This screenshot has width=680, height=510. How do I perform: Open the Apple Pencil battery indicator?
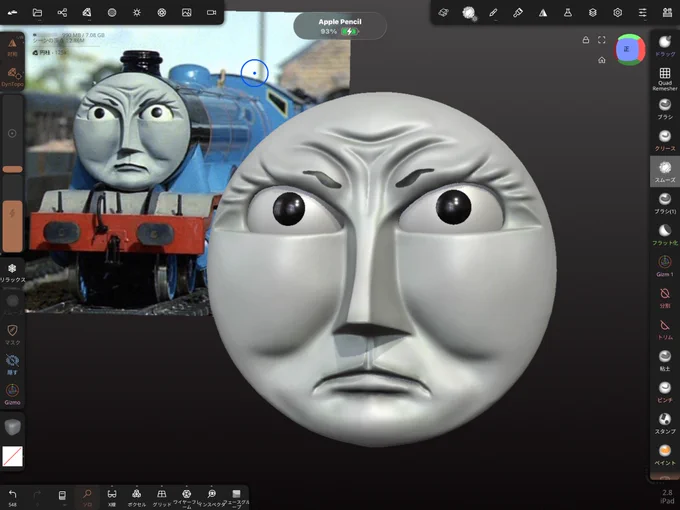tap(340, 26)
